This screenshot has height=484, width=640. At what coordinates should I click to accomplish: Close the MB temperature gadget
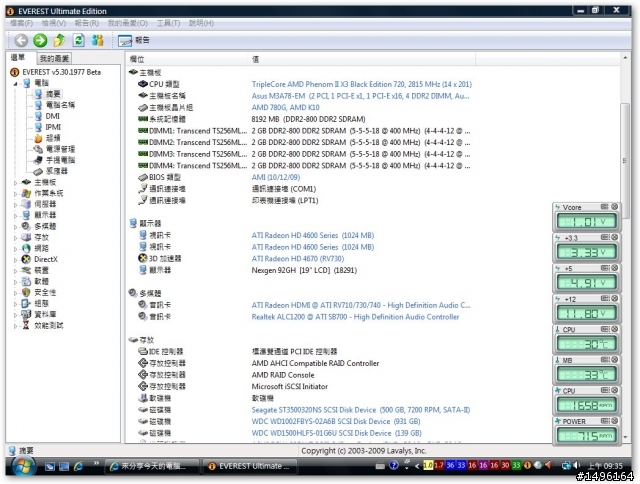coord(614,360)
